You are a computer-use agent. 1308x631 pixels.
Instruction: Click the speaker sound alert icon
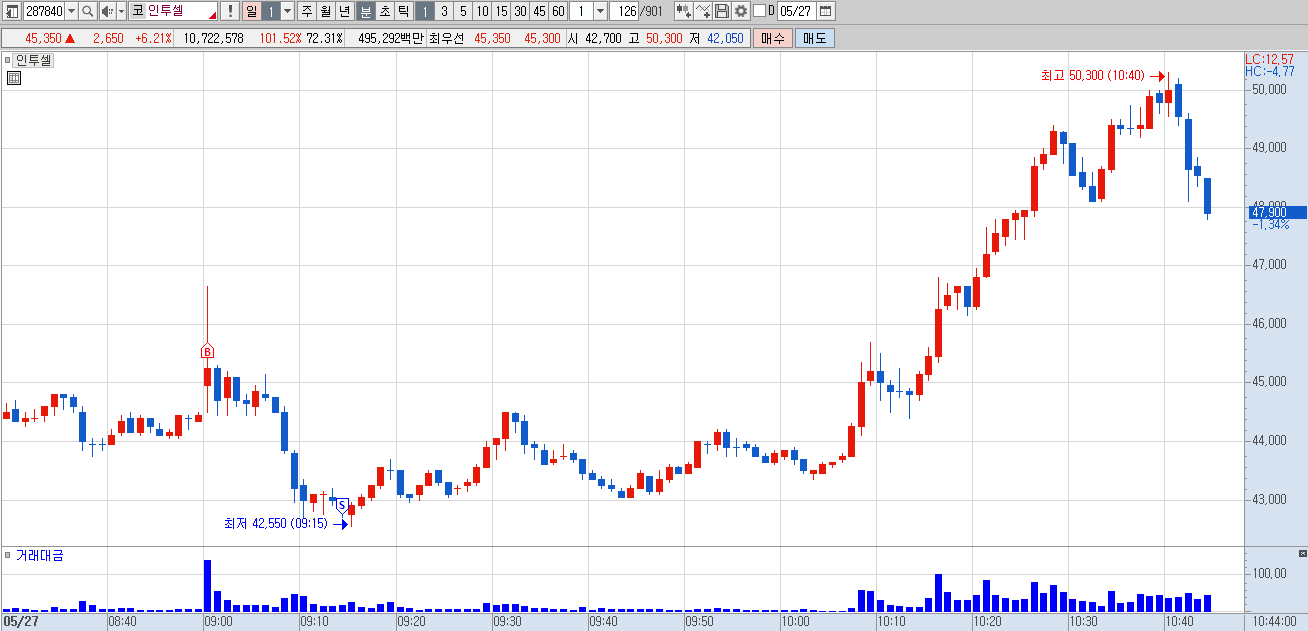point(106,11)
